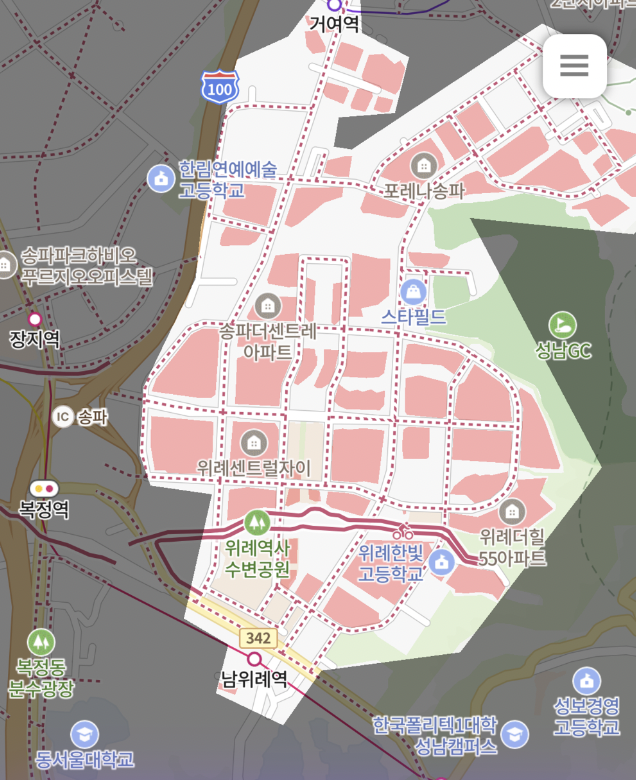Tap the 남위례역 station name
This screenshot has height=780, width=636.
[254, 679]
